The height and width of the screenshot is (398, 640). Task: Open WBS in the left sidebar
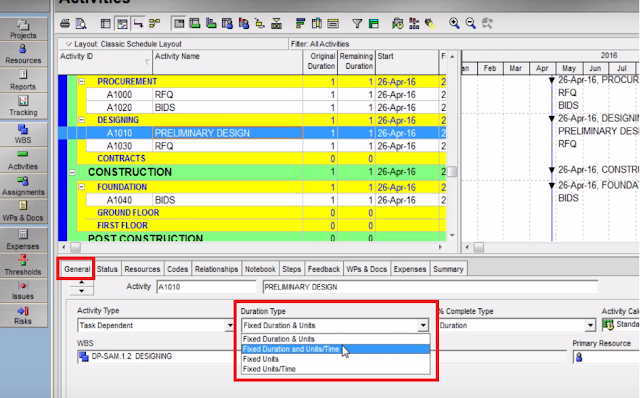pyautogui.click(x=23, y=134)
